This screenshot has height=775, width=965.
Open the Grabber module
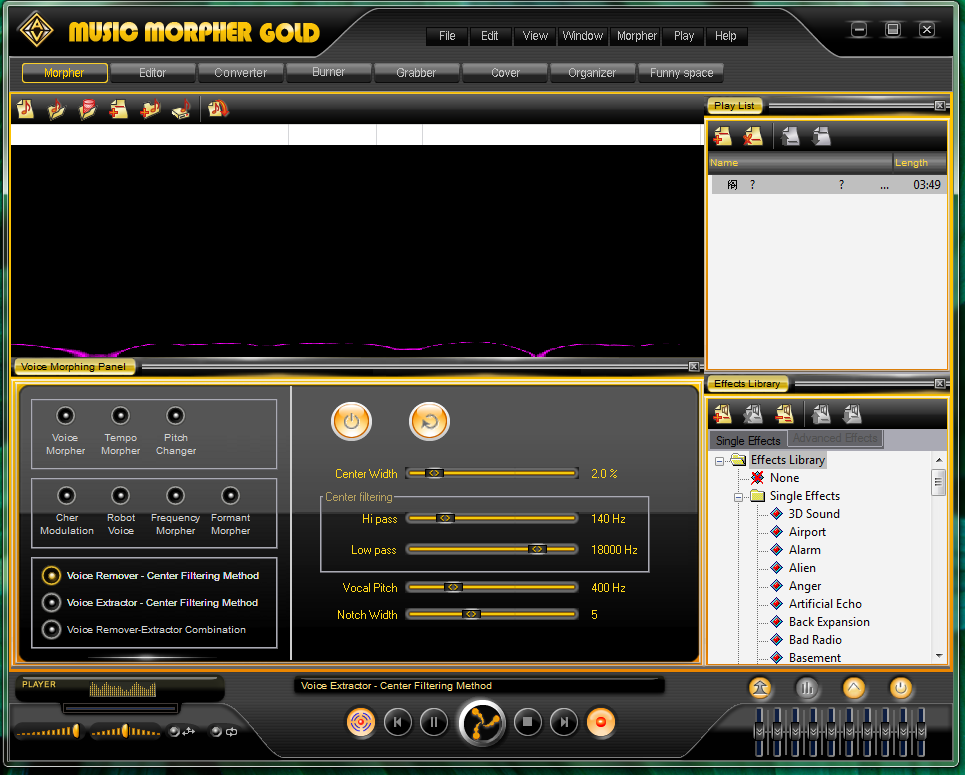[416, 73]
